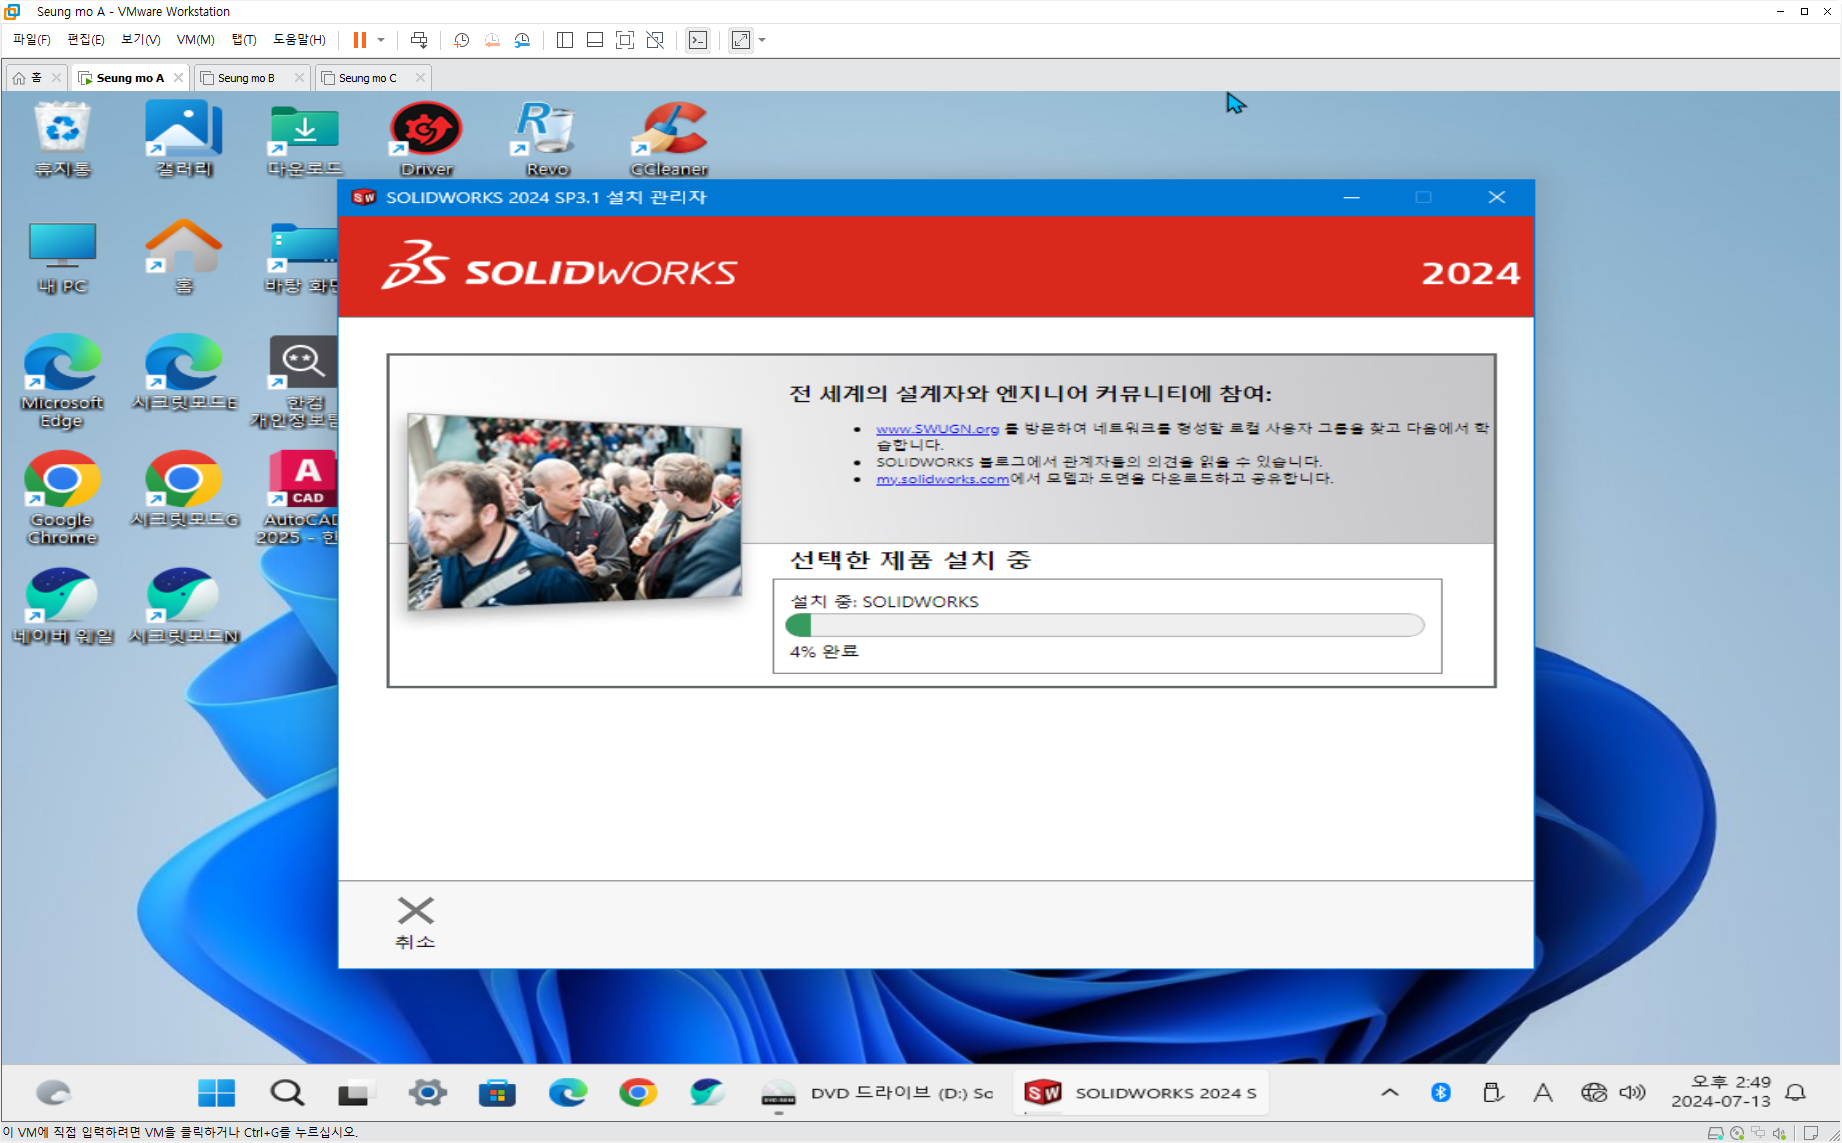Launch 시크릿모드G Chrome shortcut
The width and height of the screenshot is (1842, 1143).
184,489
